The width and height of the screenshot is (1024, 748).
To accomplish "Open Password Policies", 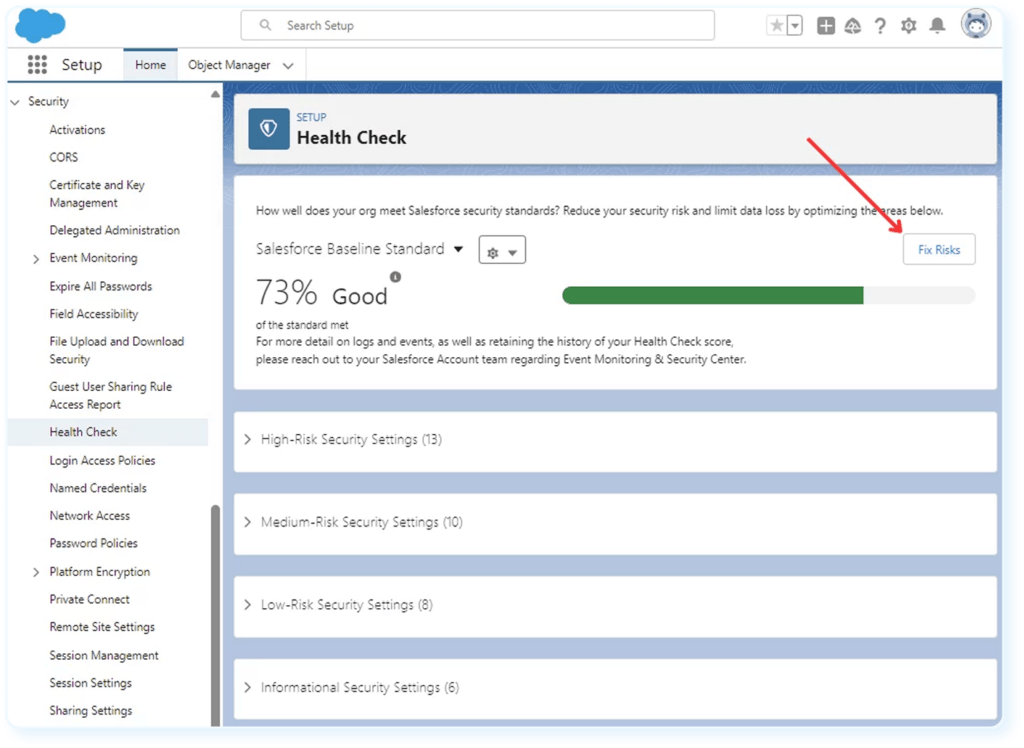I will pyautogui.click(x=93, y=544).
